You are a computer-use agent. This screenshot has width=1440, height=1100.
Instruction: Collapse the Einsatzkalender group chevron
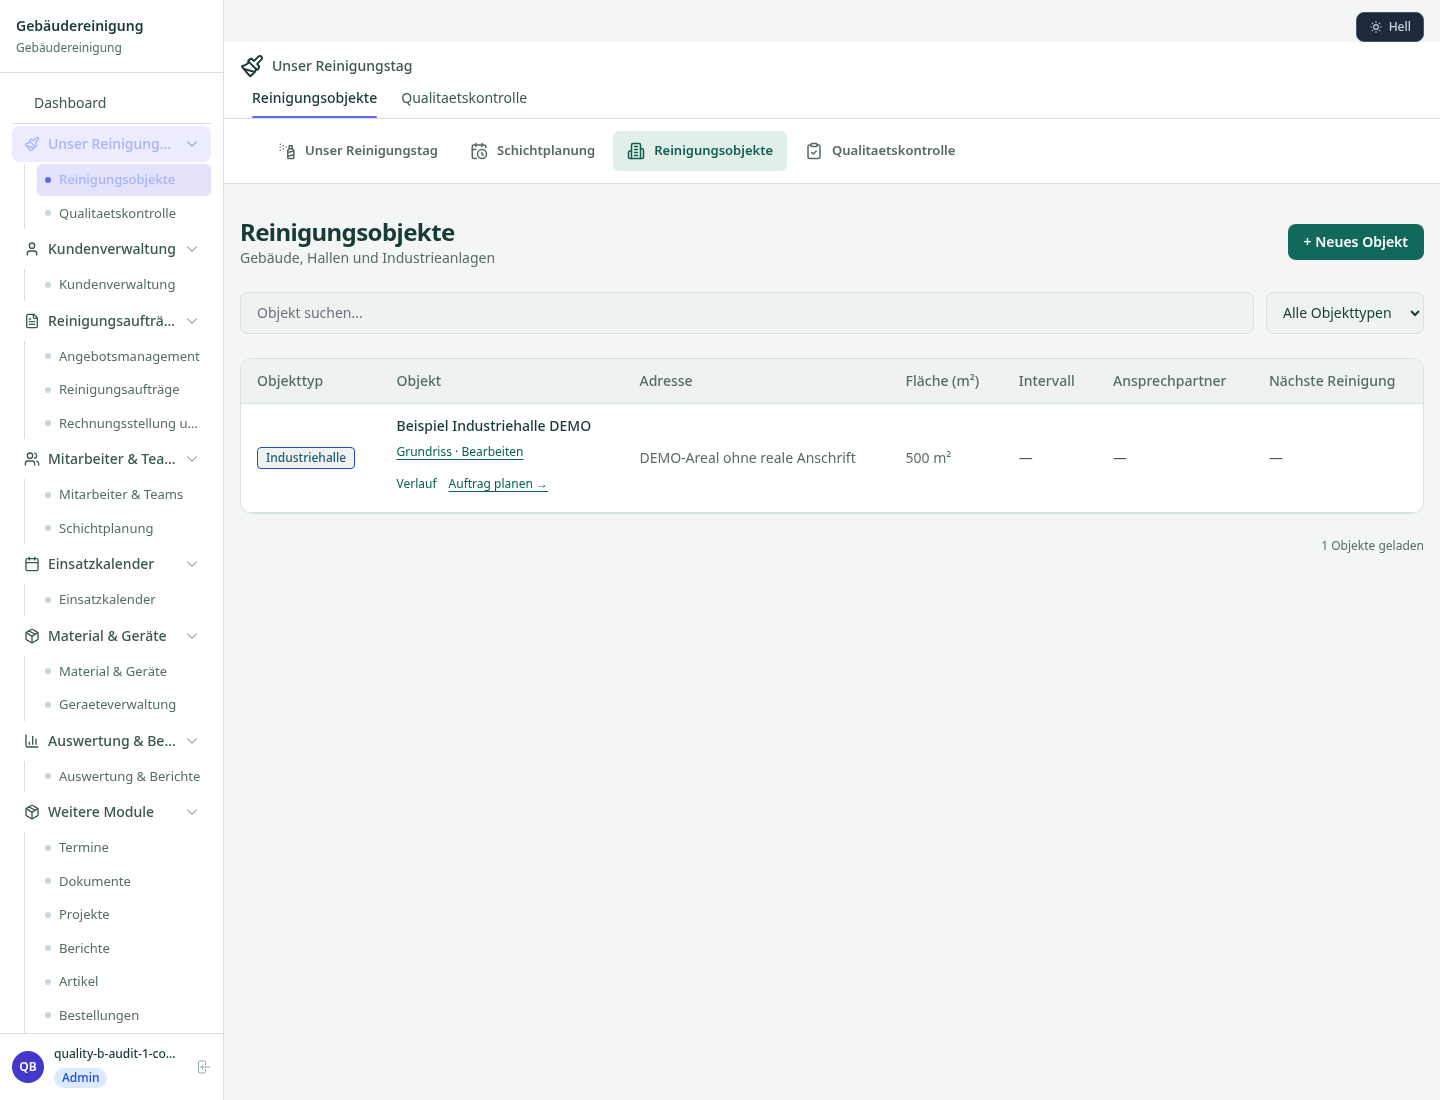(x=192, y=564)
